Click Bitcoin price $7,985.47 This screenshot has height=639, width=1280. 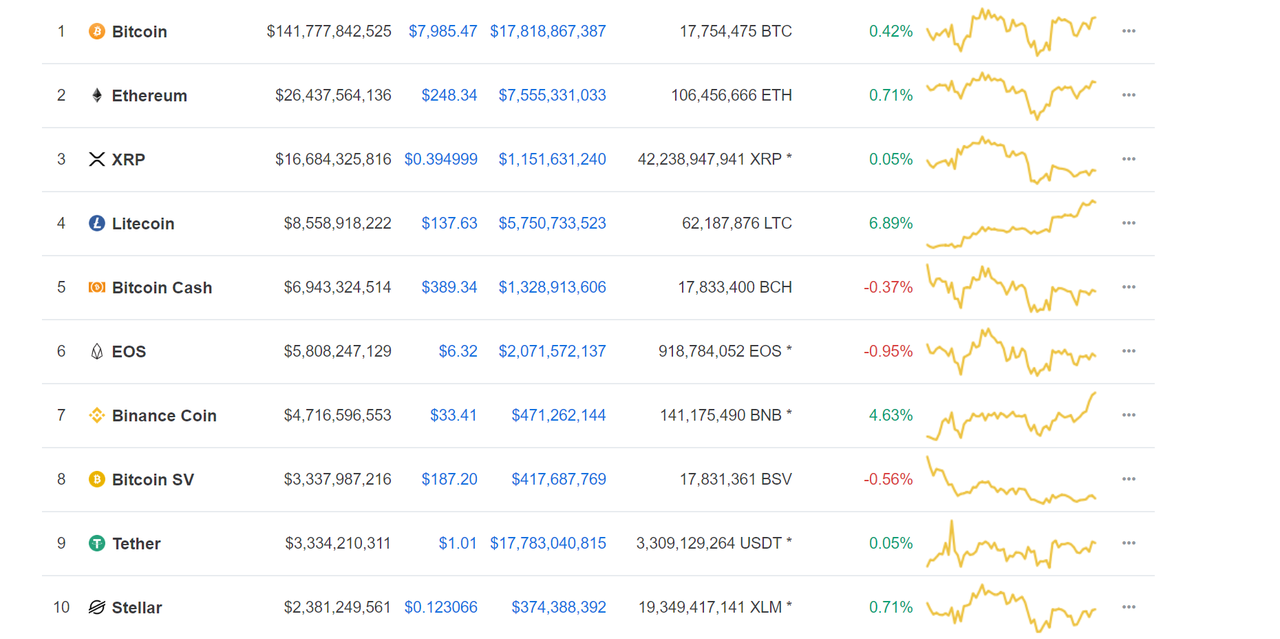(x=443, y=31)
